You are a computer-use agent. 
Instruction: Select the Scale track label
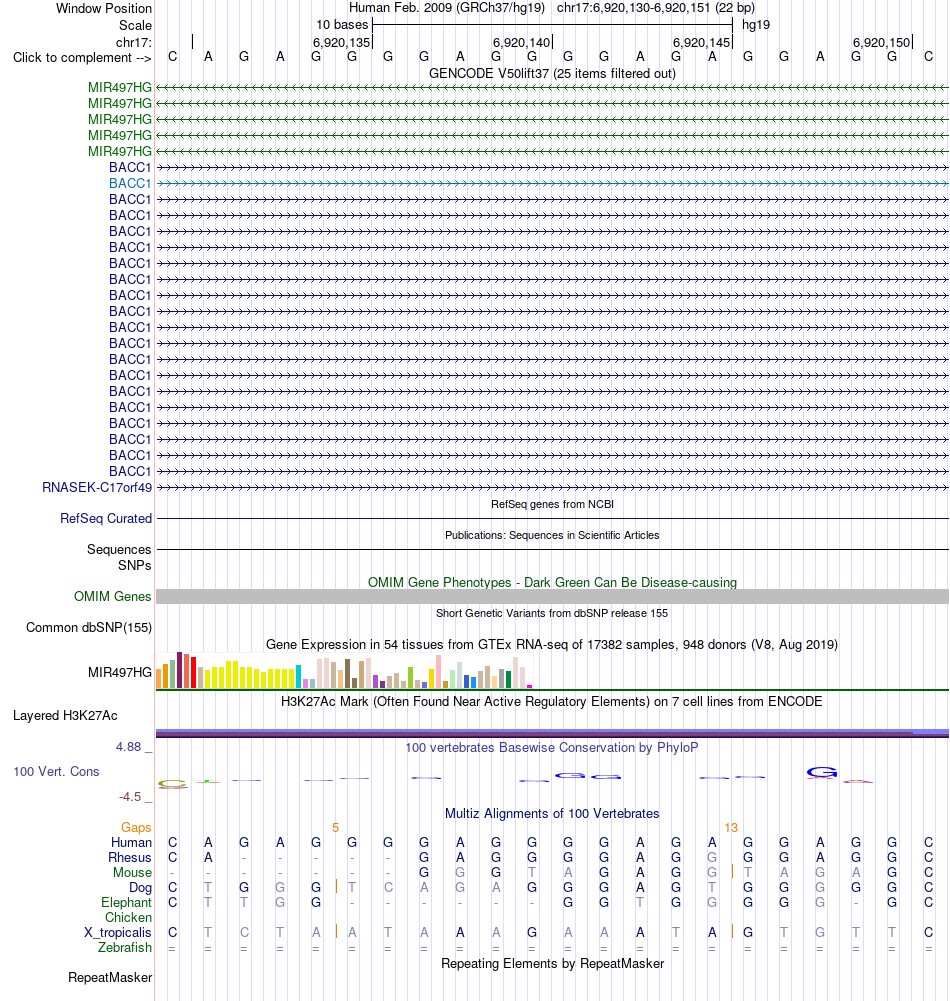point(135,26)
